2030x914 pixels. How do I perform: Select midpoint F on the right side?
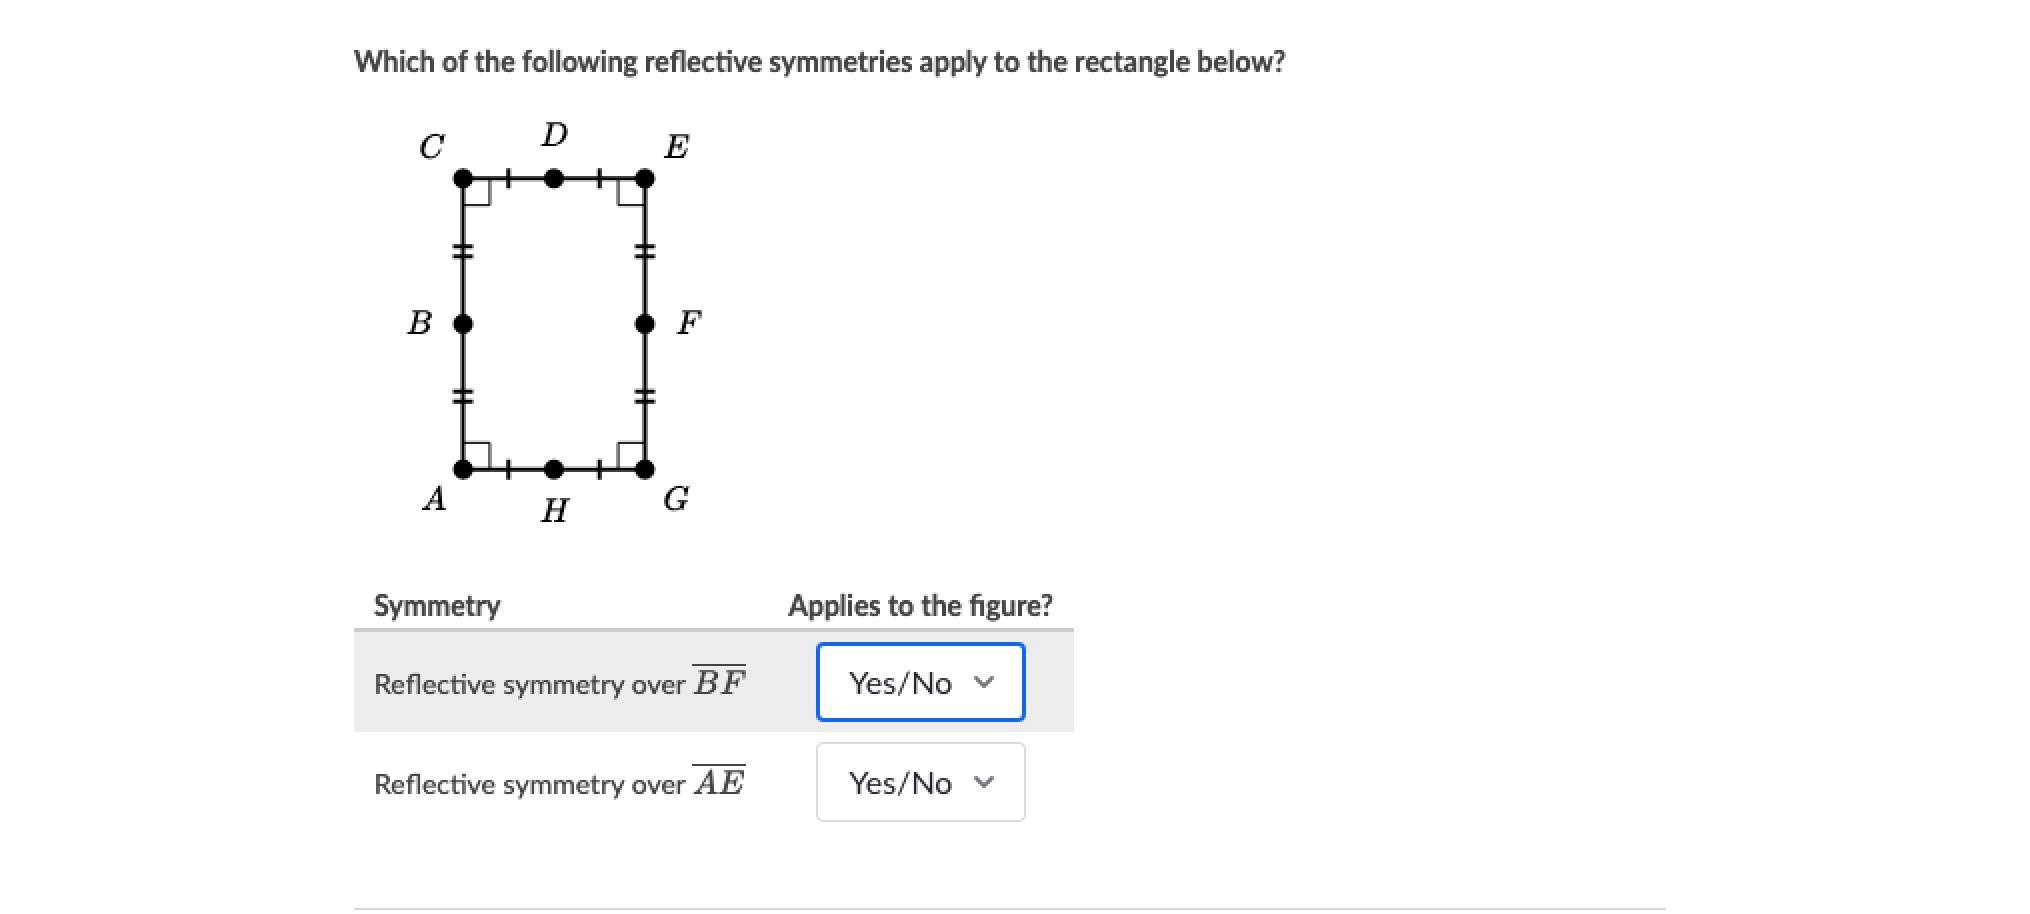tap(645, 324)
